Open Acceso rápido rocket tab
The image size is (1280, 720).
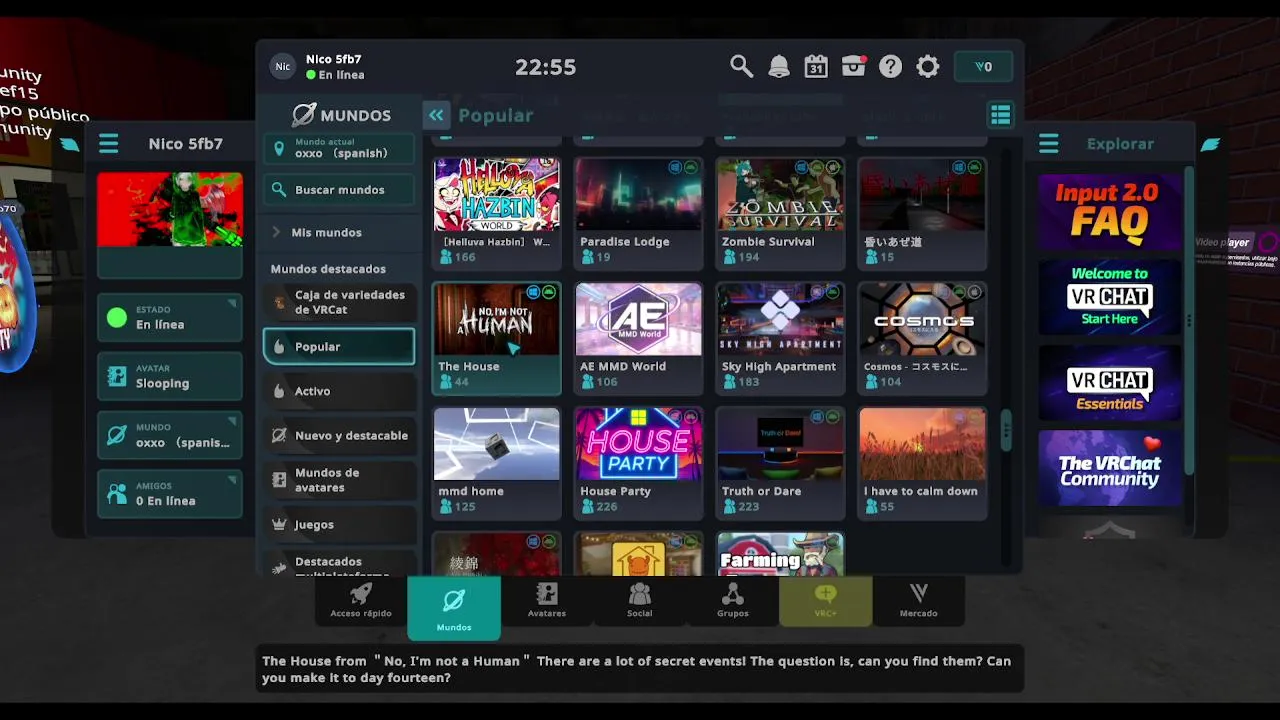361,601
